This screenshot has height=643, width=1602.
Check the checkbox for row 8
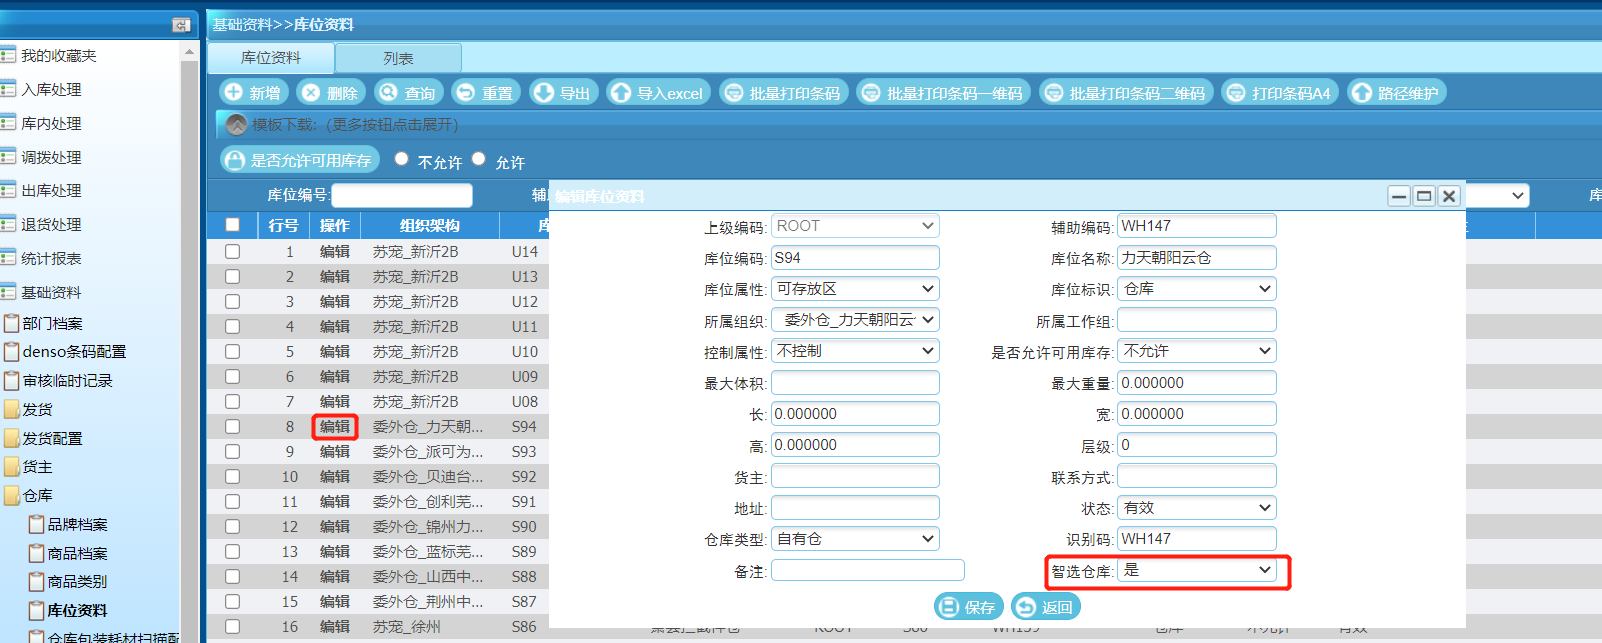click(233, 426)
